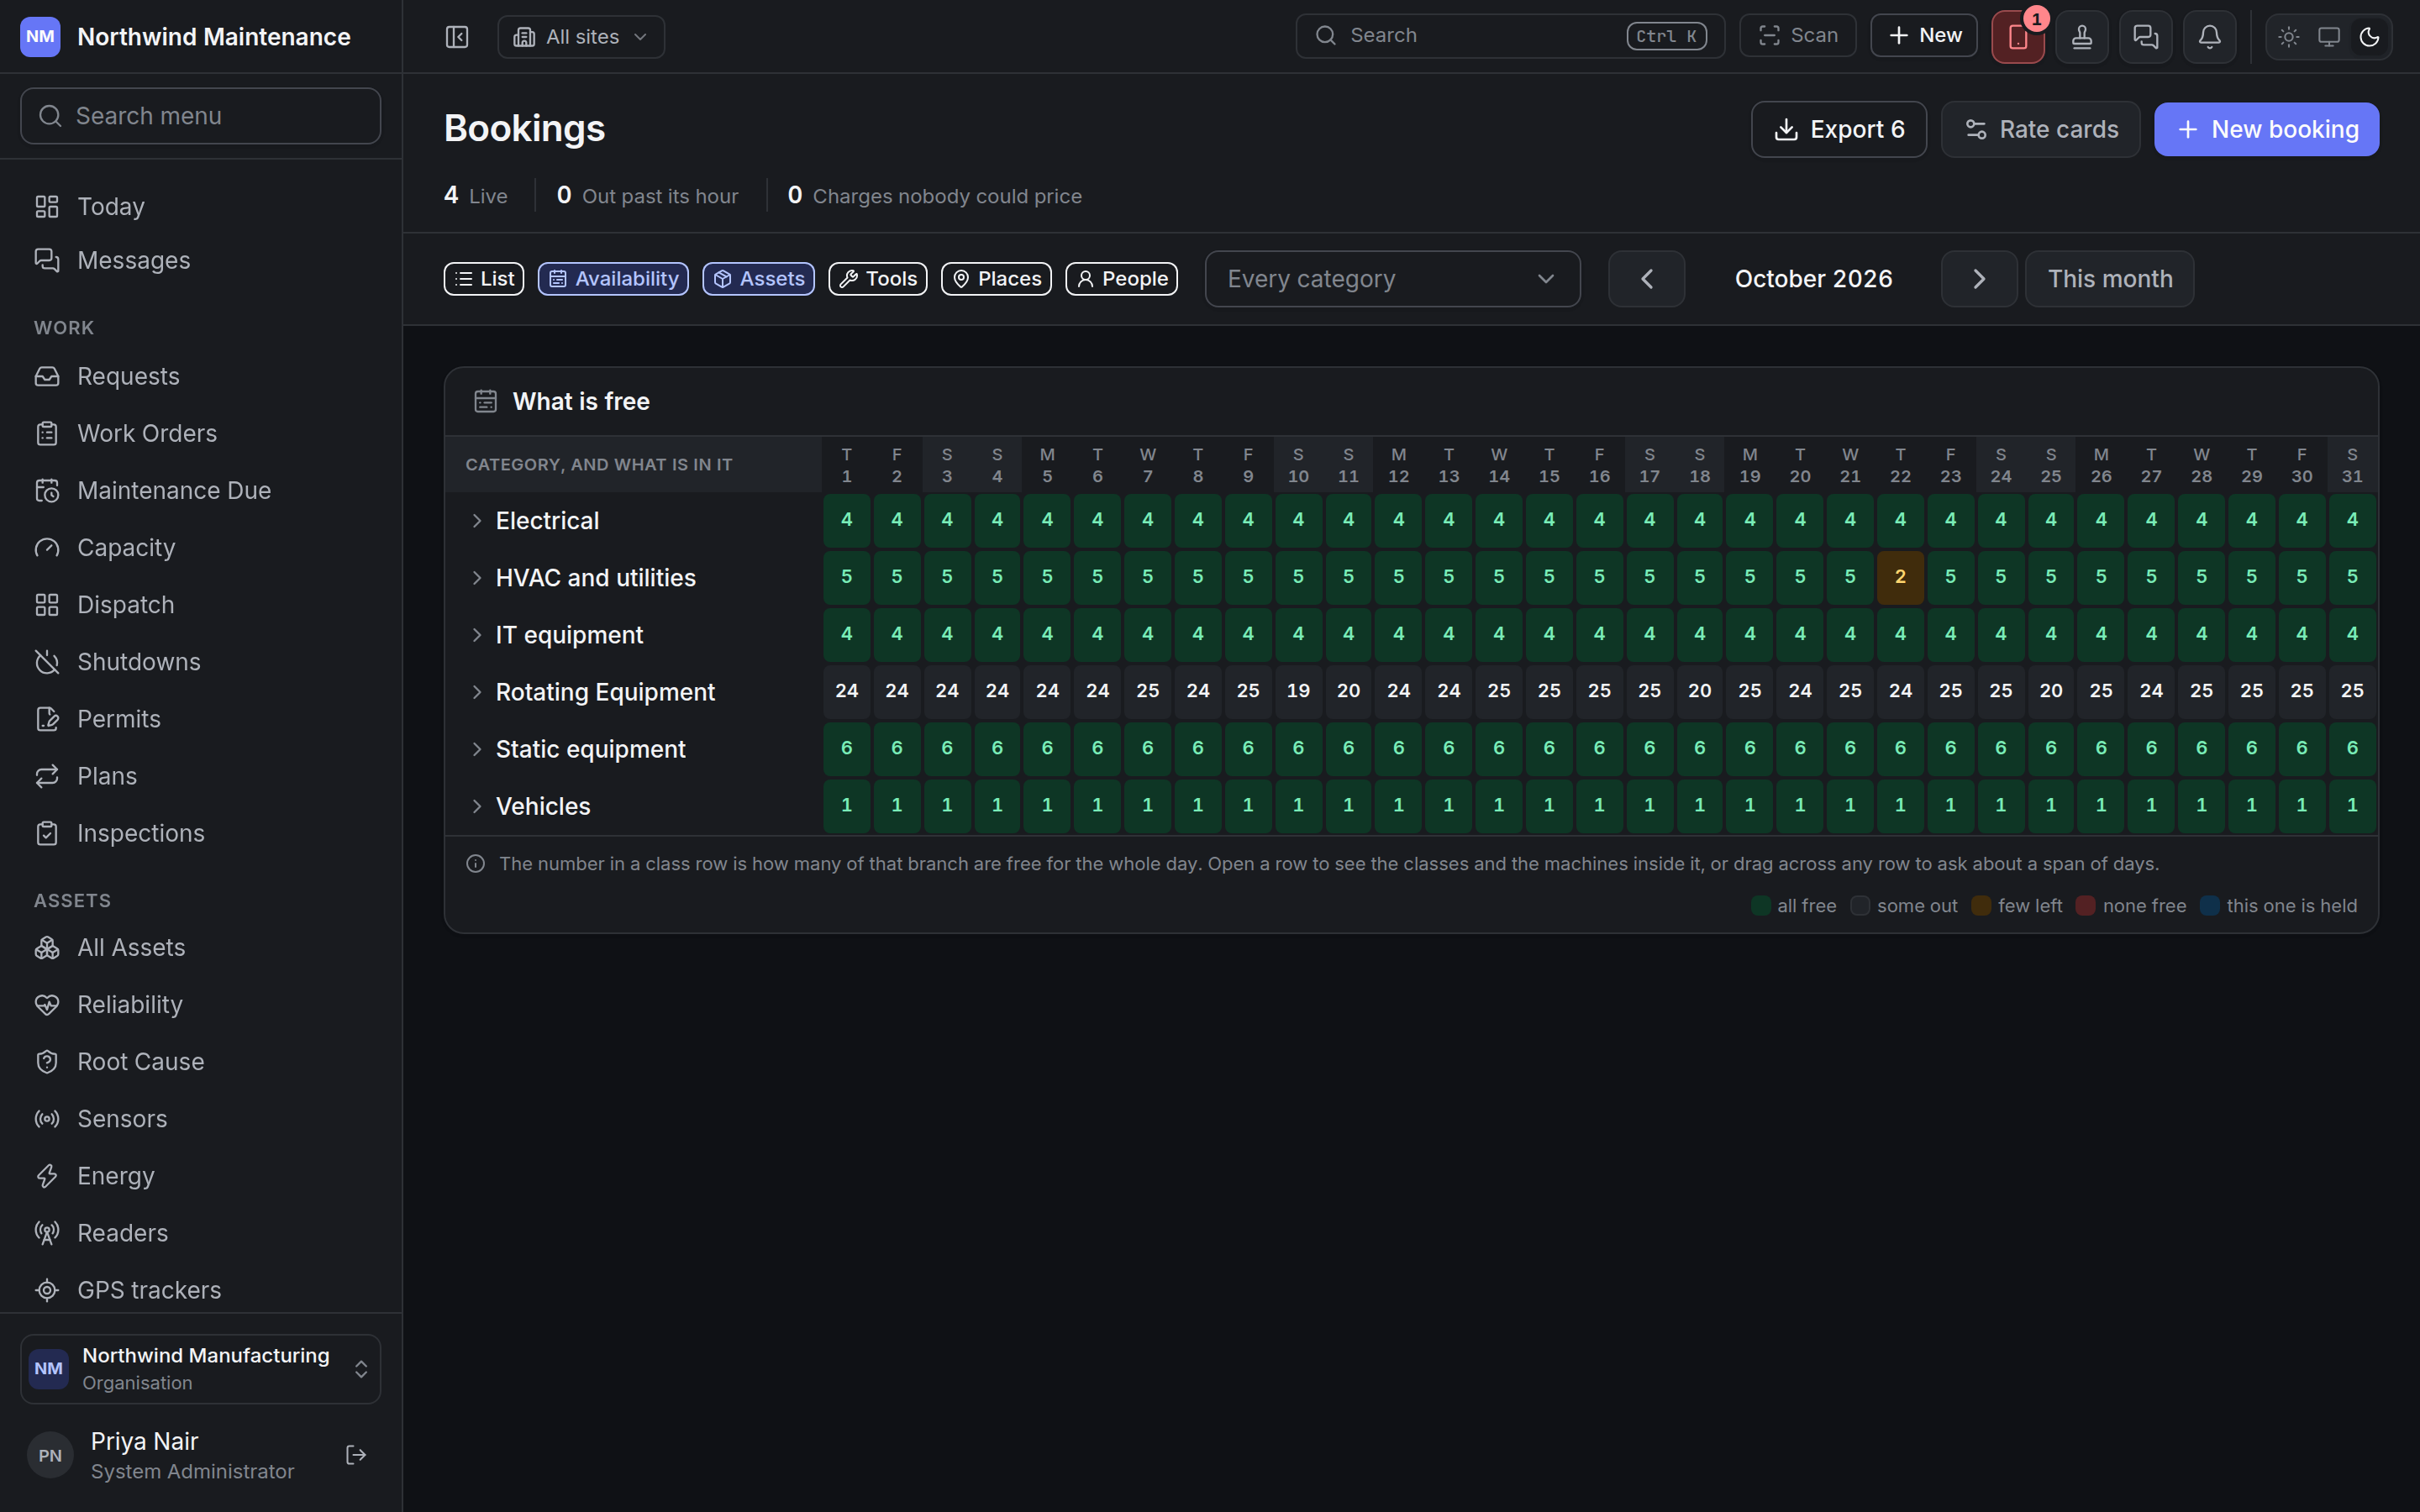Open the Every category dropdown
This screenshot has height=1512, width=2420.
pyautogui.click(x=1392, y=279)
